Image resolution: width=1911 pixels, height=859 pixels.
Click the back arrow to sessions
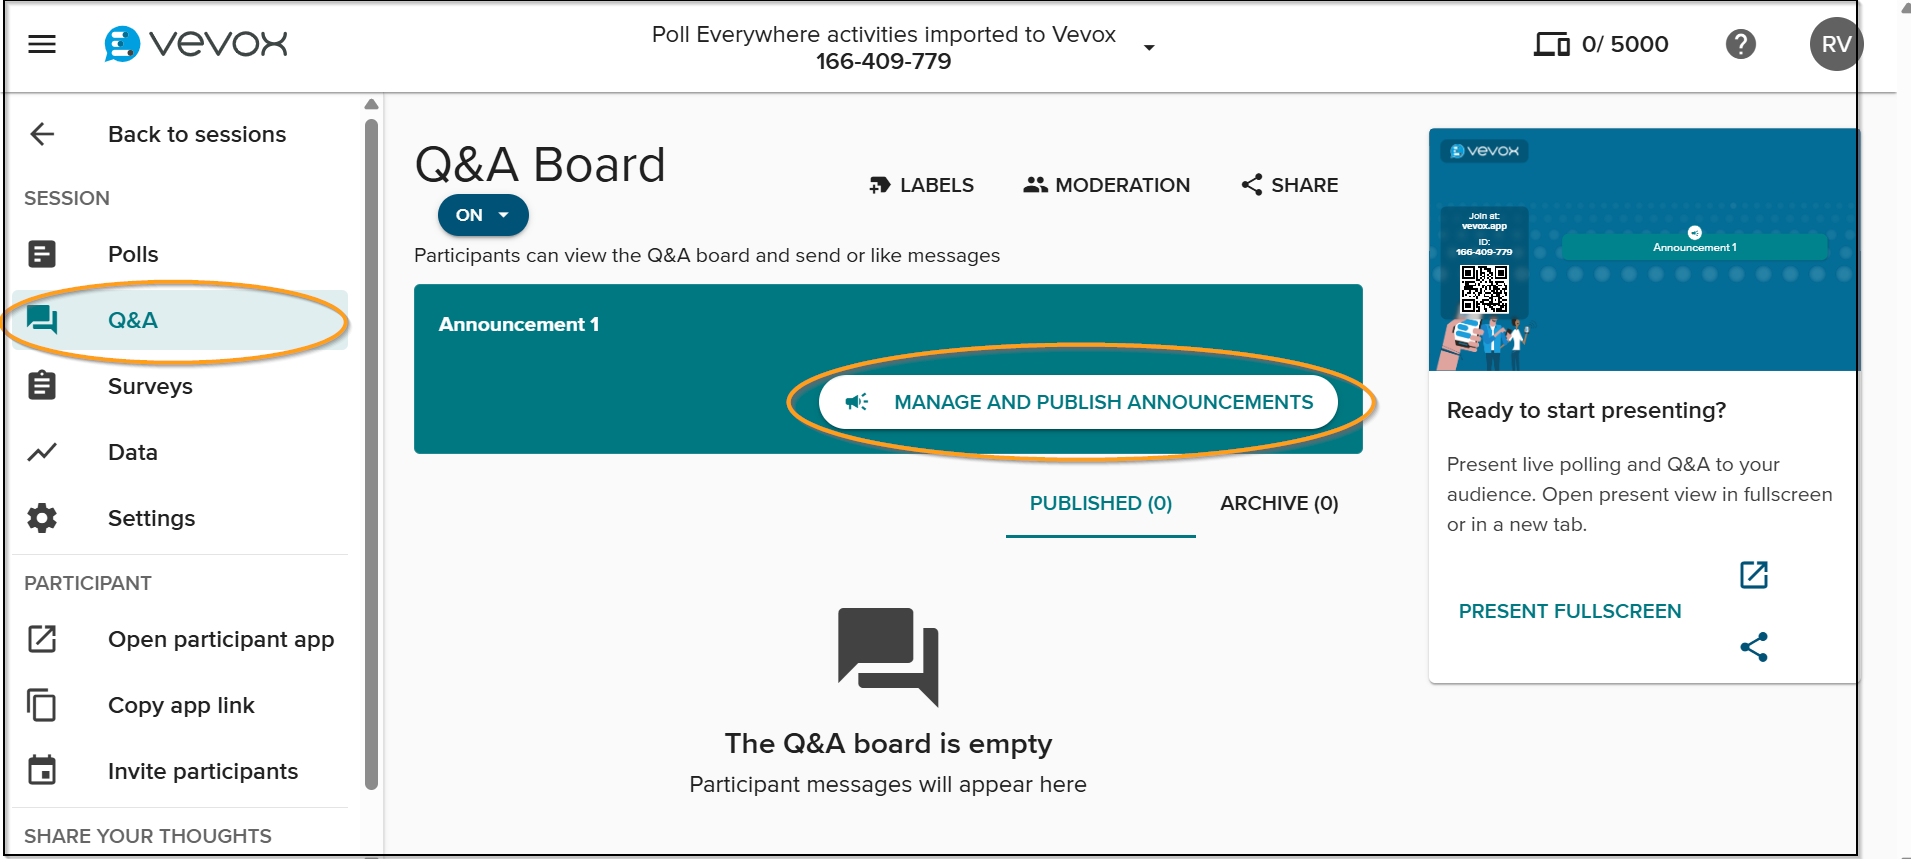click(42, 134)
